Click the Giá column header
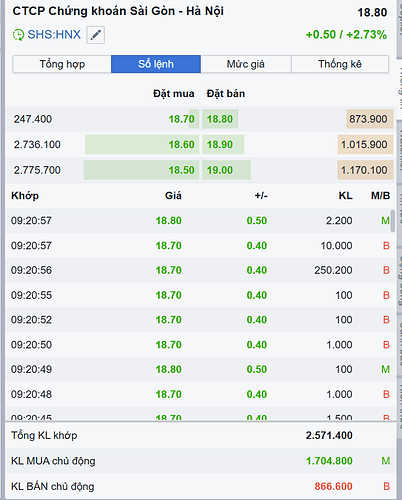Image resolution: width=402 pixels, height=500 pixels. [x=173, y=196]
